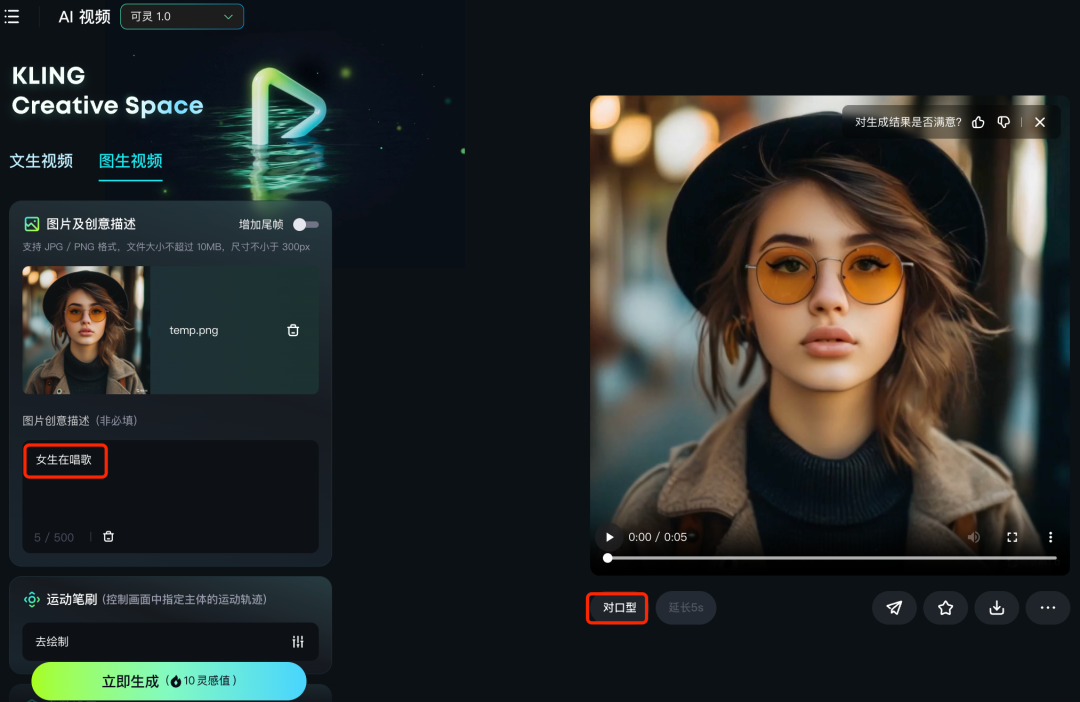1080x702 pixels.
Task: Click the video volume speaker icon
Action: (973, 537)
